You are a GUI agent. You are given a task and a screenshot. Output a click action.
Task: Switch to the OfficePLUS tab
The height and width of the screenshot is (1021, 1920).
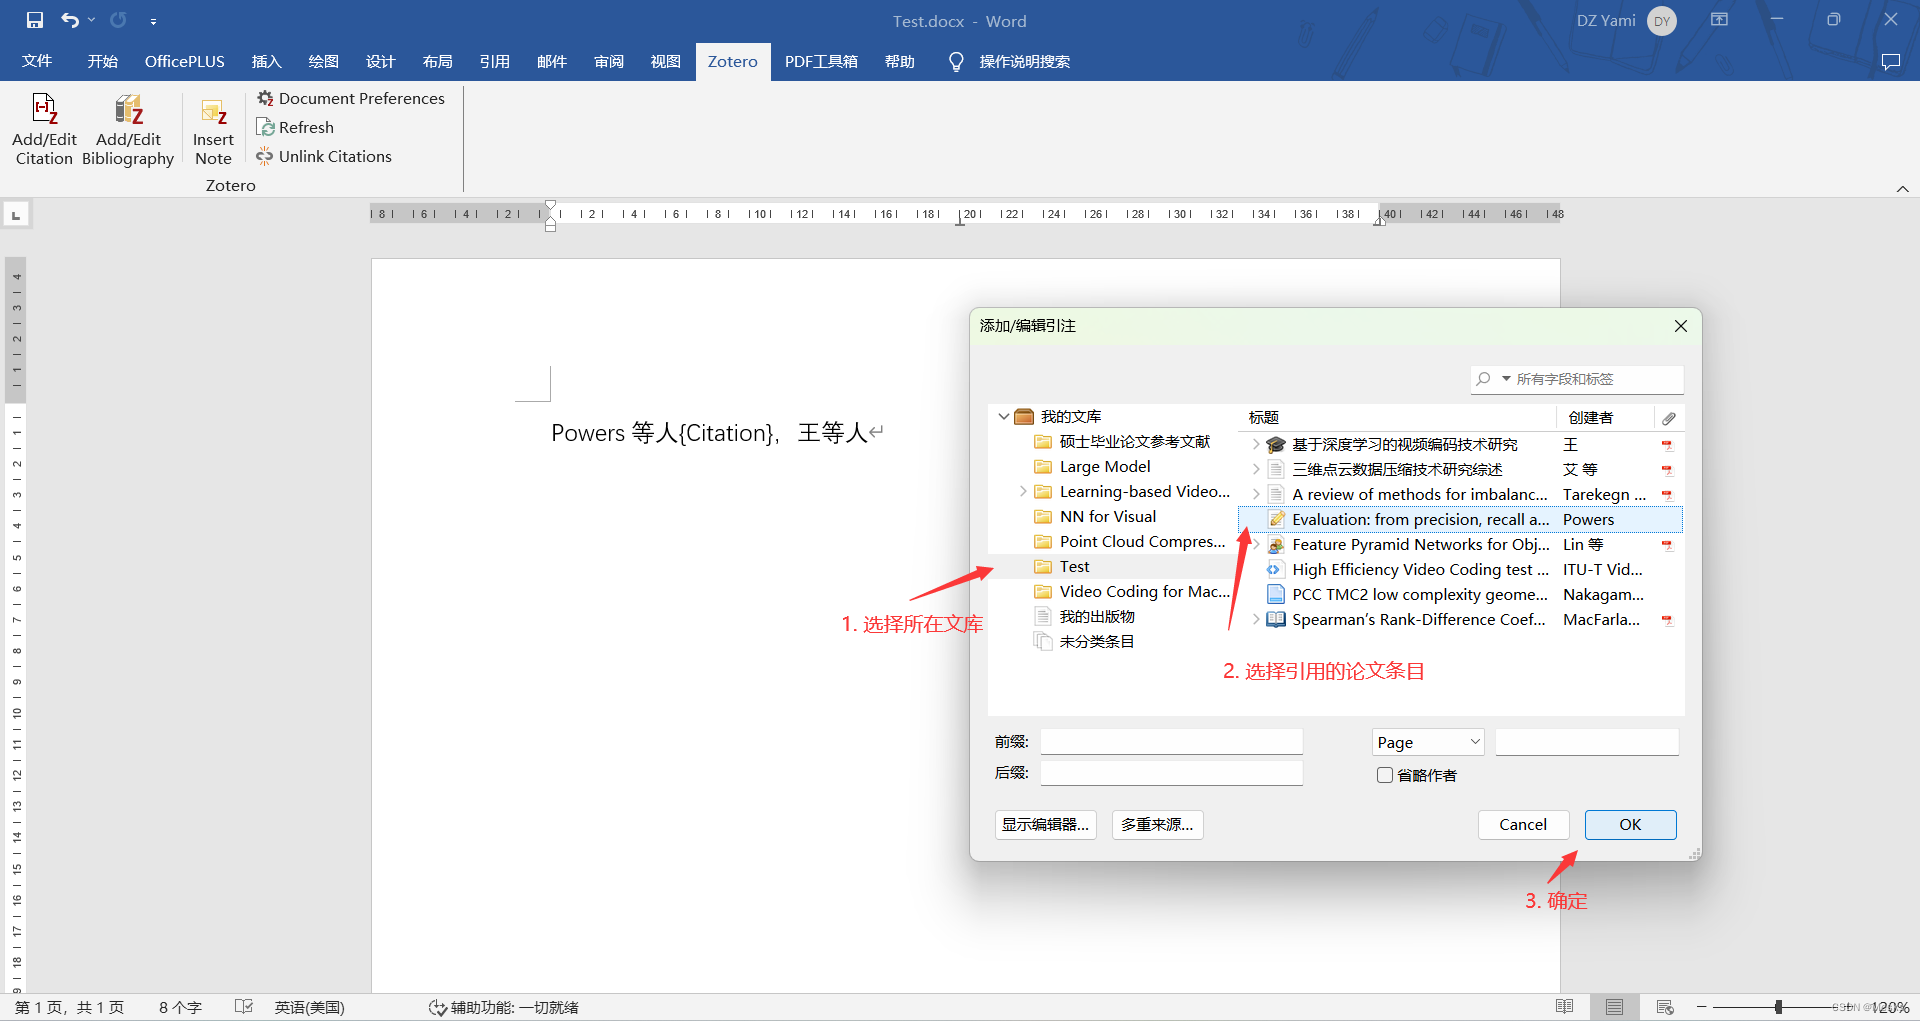pyautogui.click(x=185, y=62)
